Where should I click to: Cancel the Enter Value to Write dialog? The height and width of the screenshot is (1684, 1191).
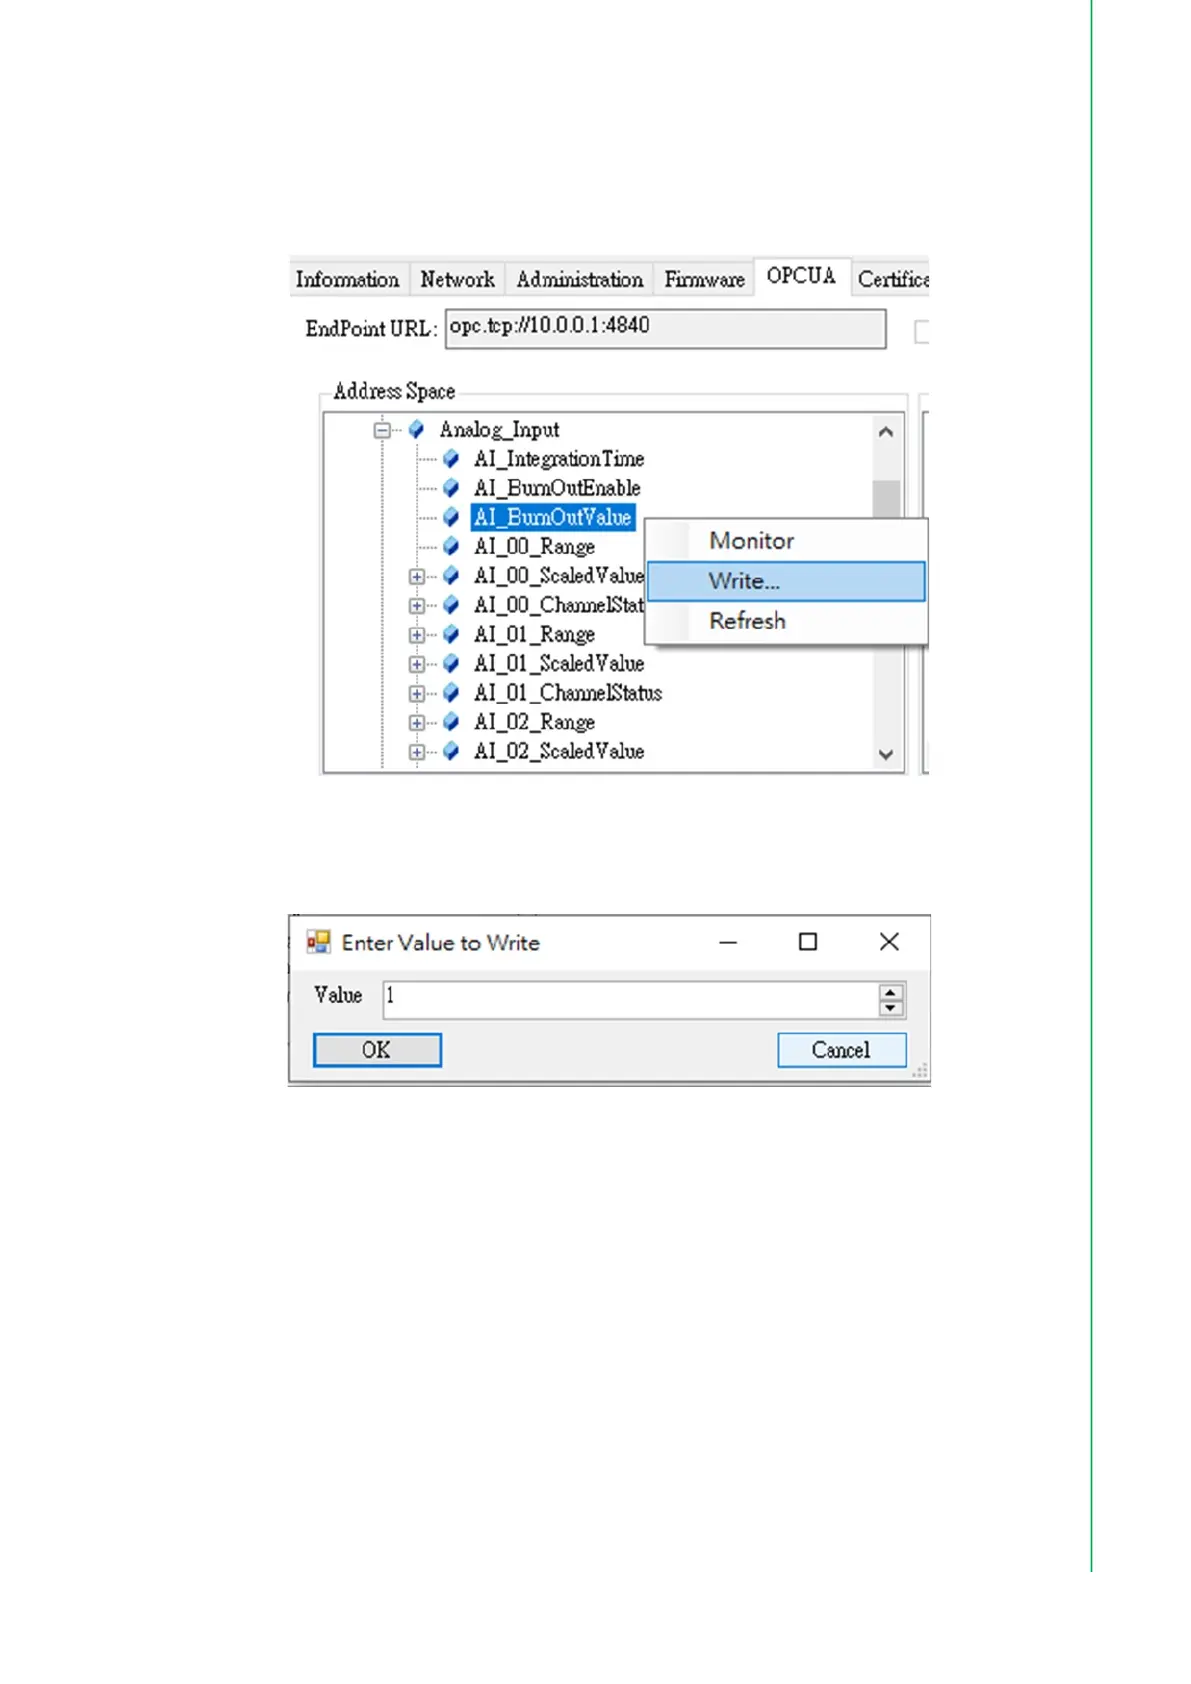841,1050
